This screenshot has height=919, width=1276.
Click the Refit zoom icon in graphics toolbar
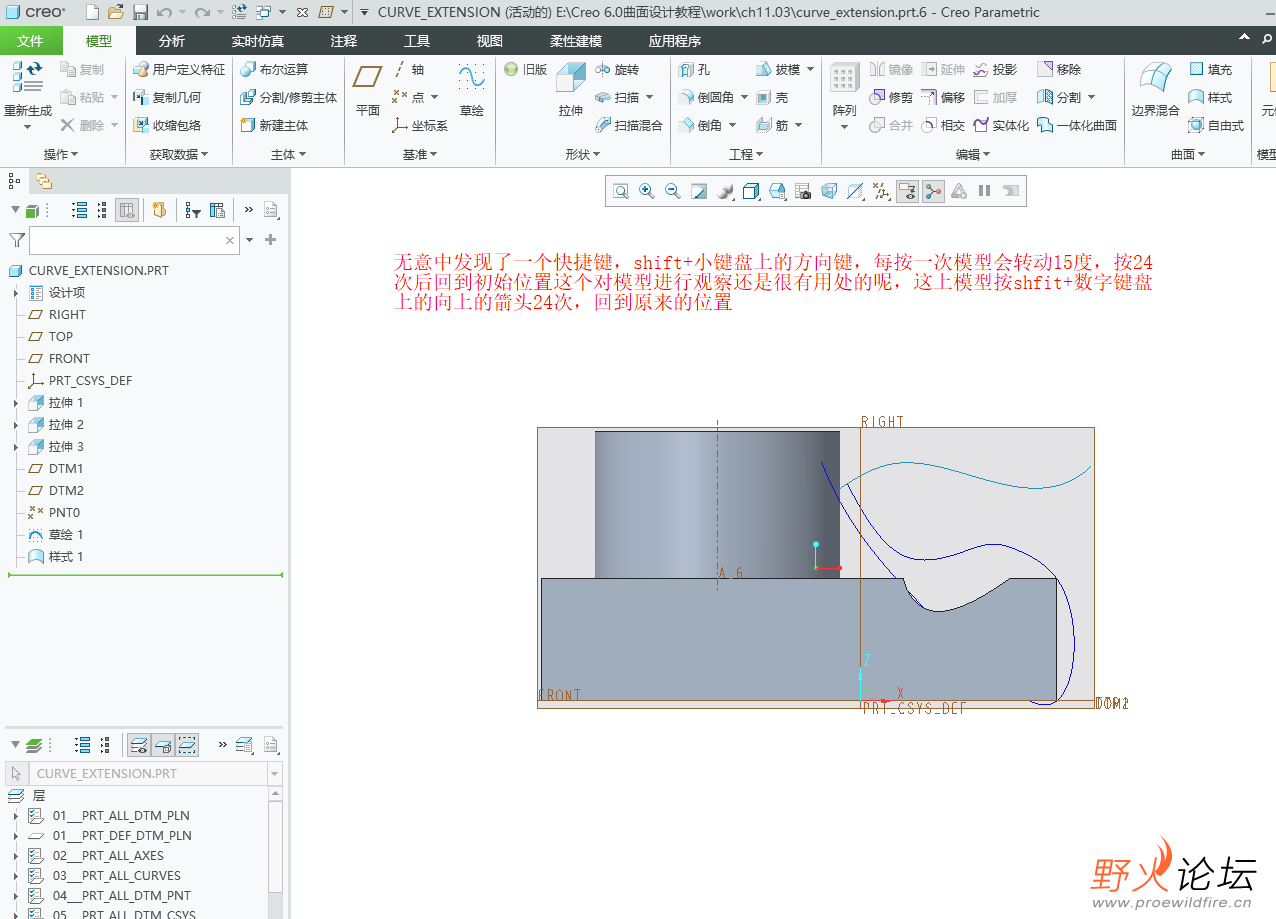621,191
